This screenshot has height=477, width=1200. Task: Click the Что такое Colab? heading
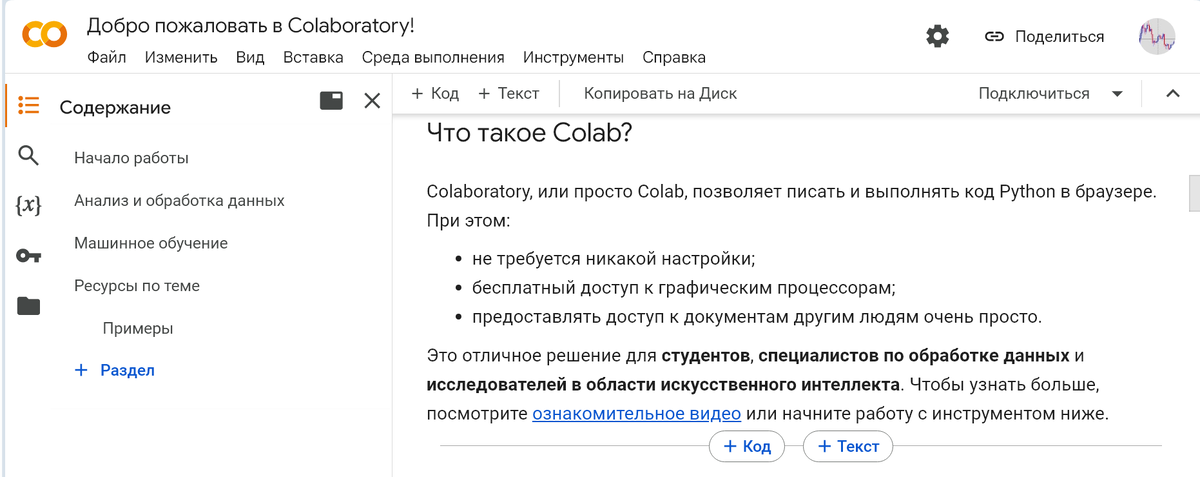pyautogui.click(x=529, y=134)
